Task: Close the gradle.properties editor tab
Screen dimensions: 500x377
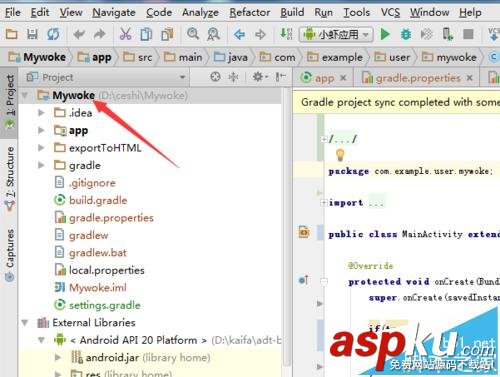Action: click(x=469, y=78)
